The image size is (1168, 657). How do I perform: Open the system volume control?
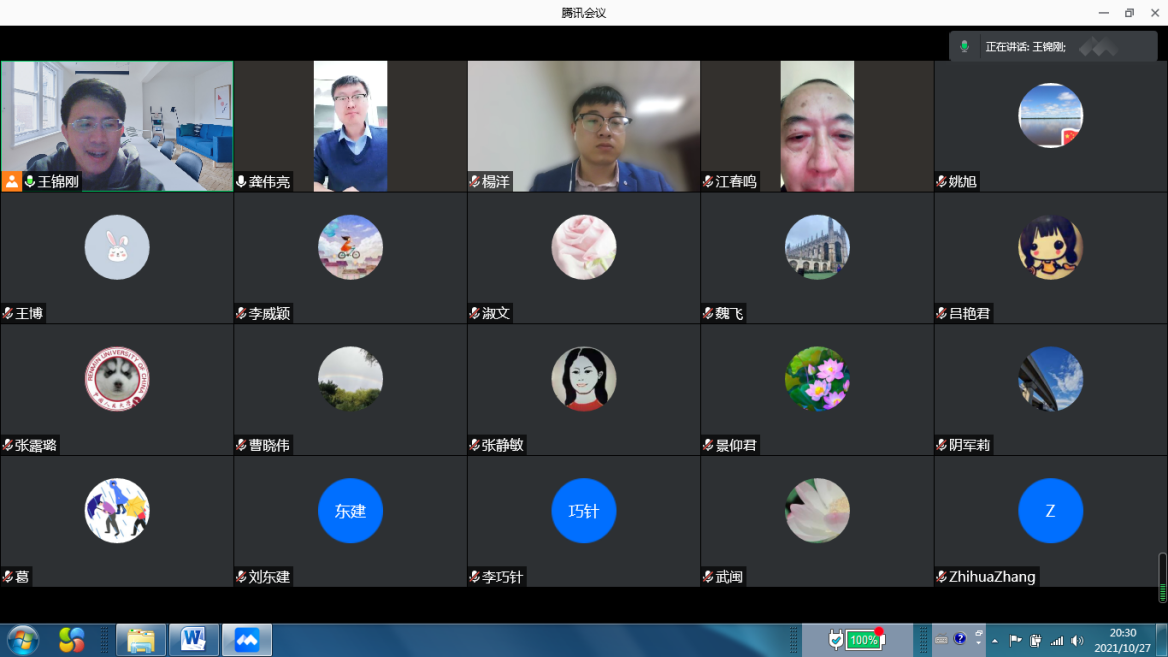[x=1077, y=640]
